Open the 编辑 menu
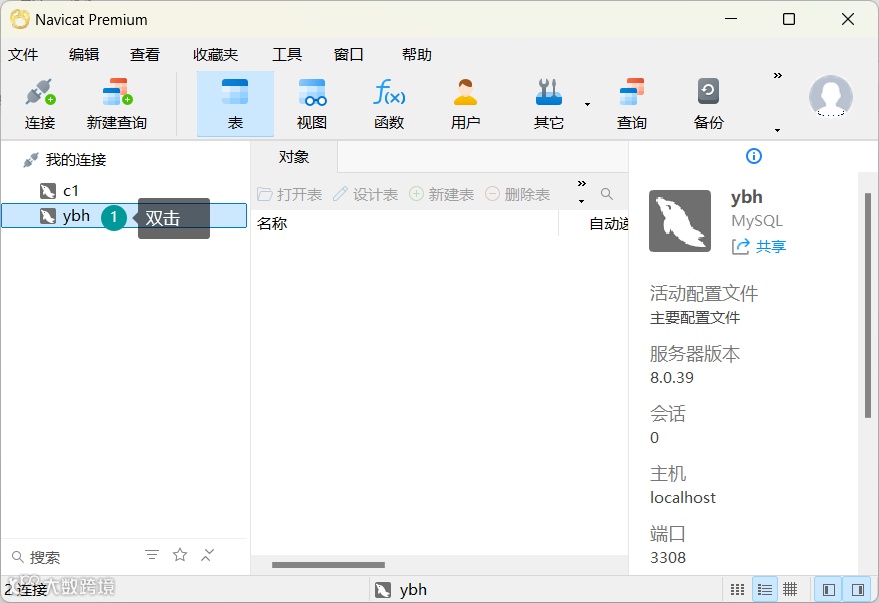This screenshot has height=603, width=879. tap(84, 54)
